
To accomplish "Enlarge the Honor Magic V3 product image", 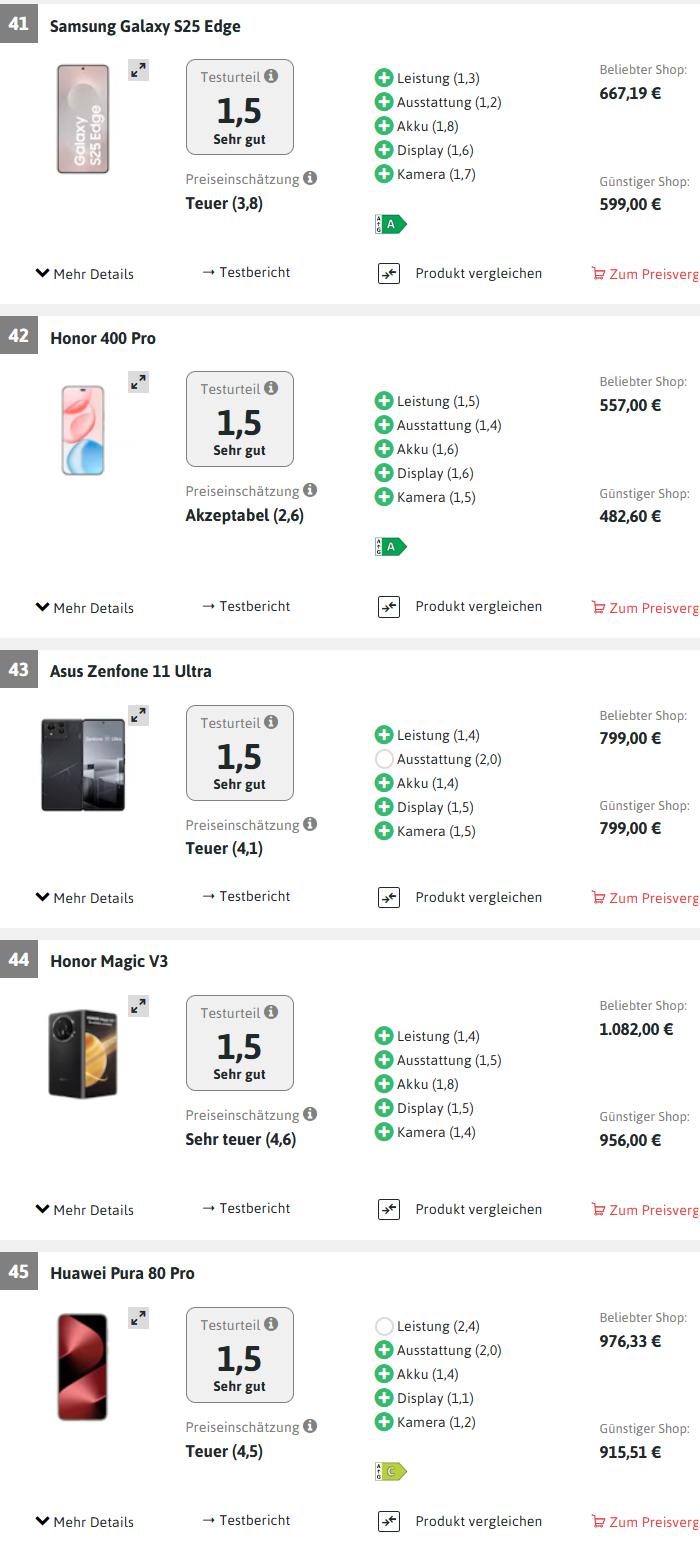I will (138, 1006).
